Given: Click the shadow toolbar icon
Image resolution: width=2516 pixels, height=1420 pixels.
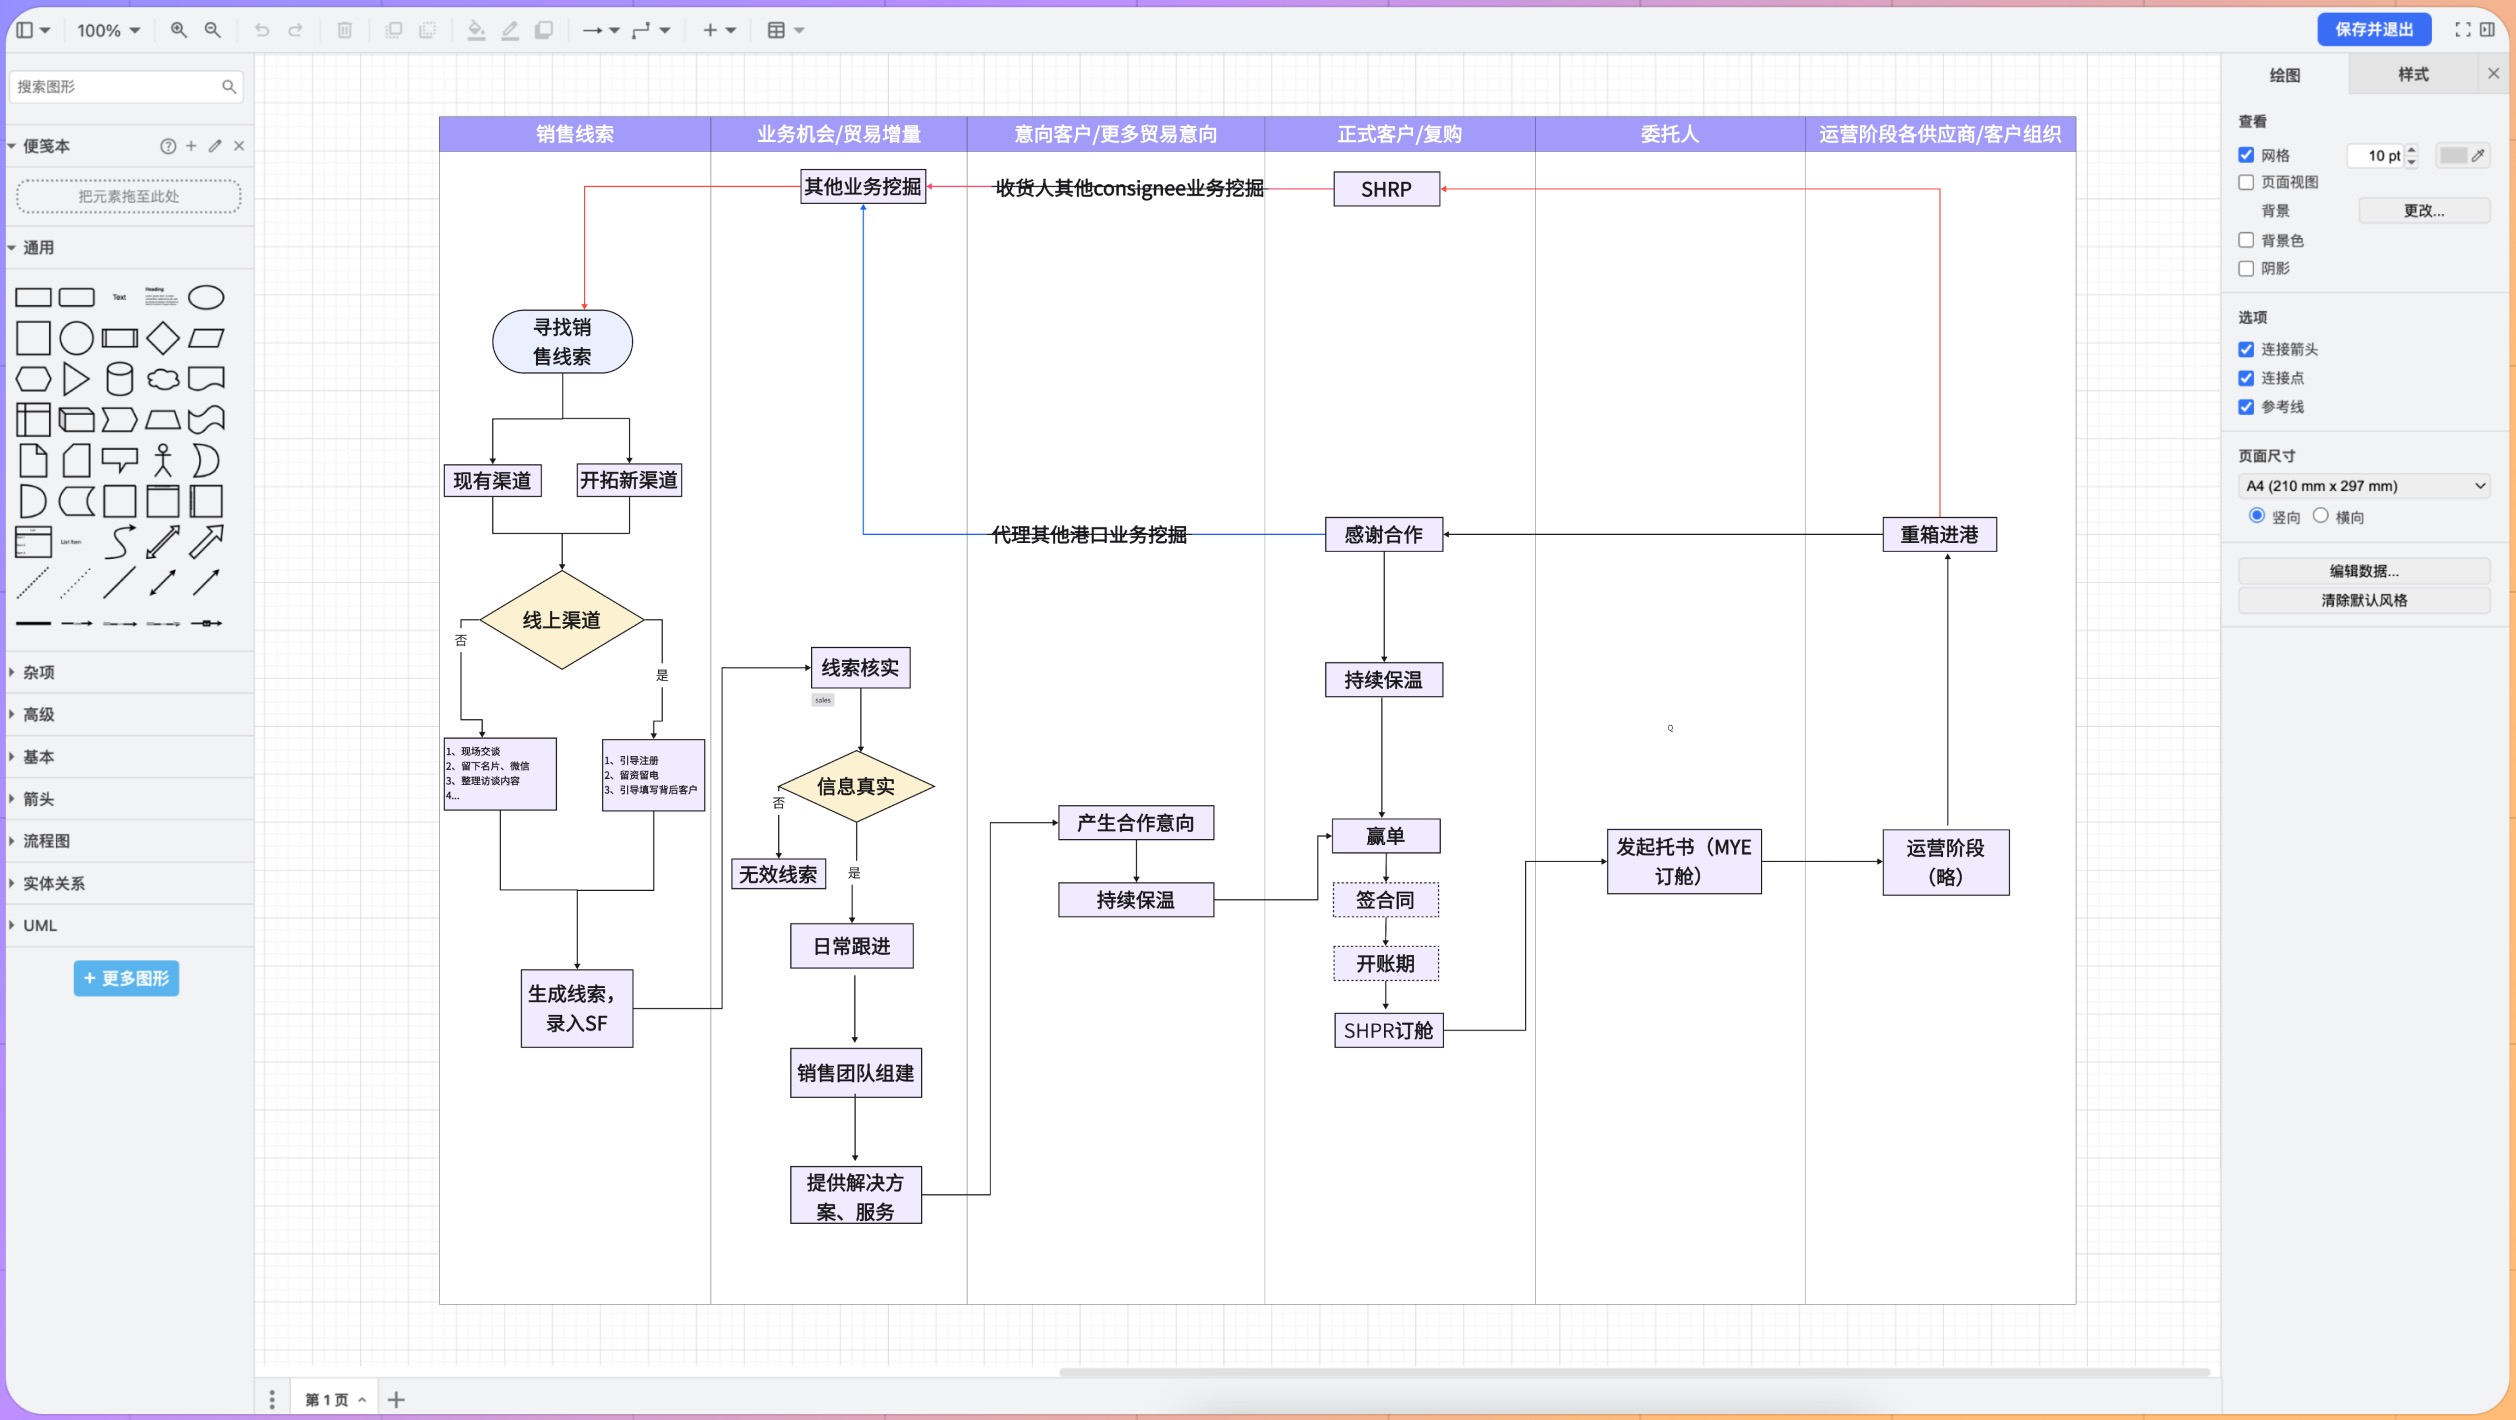Looking at the screenshot, I should click(544, 30).
